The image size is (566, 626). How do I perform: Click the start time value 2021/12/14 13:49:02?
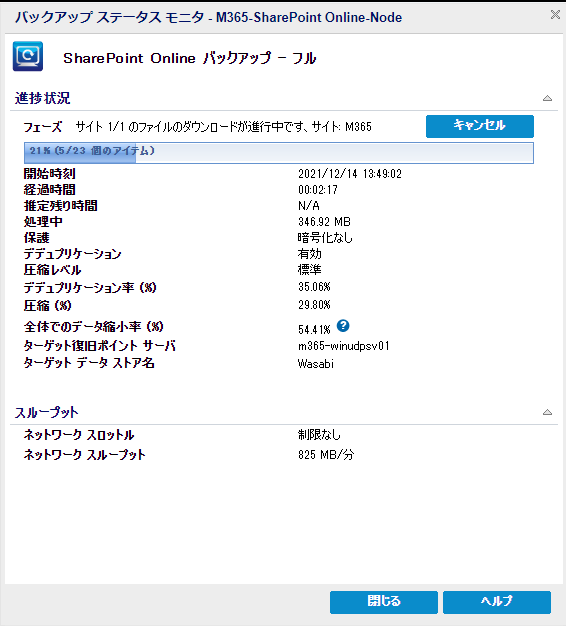click(x=350, y=174)
